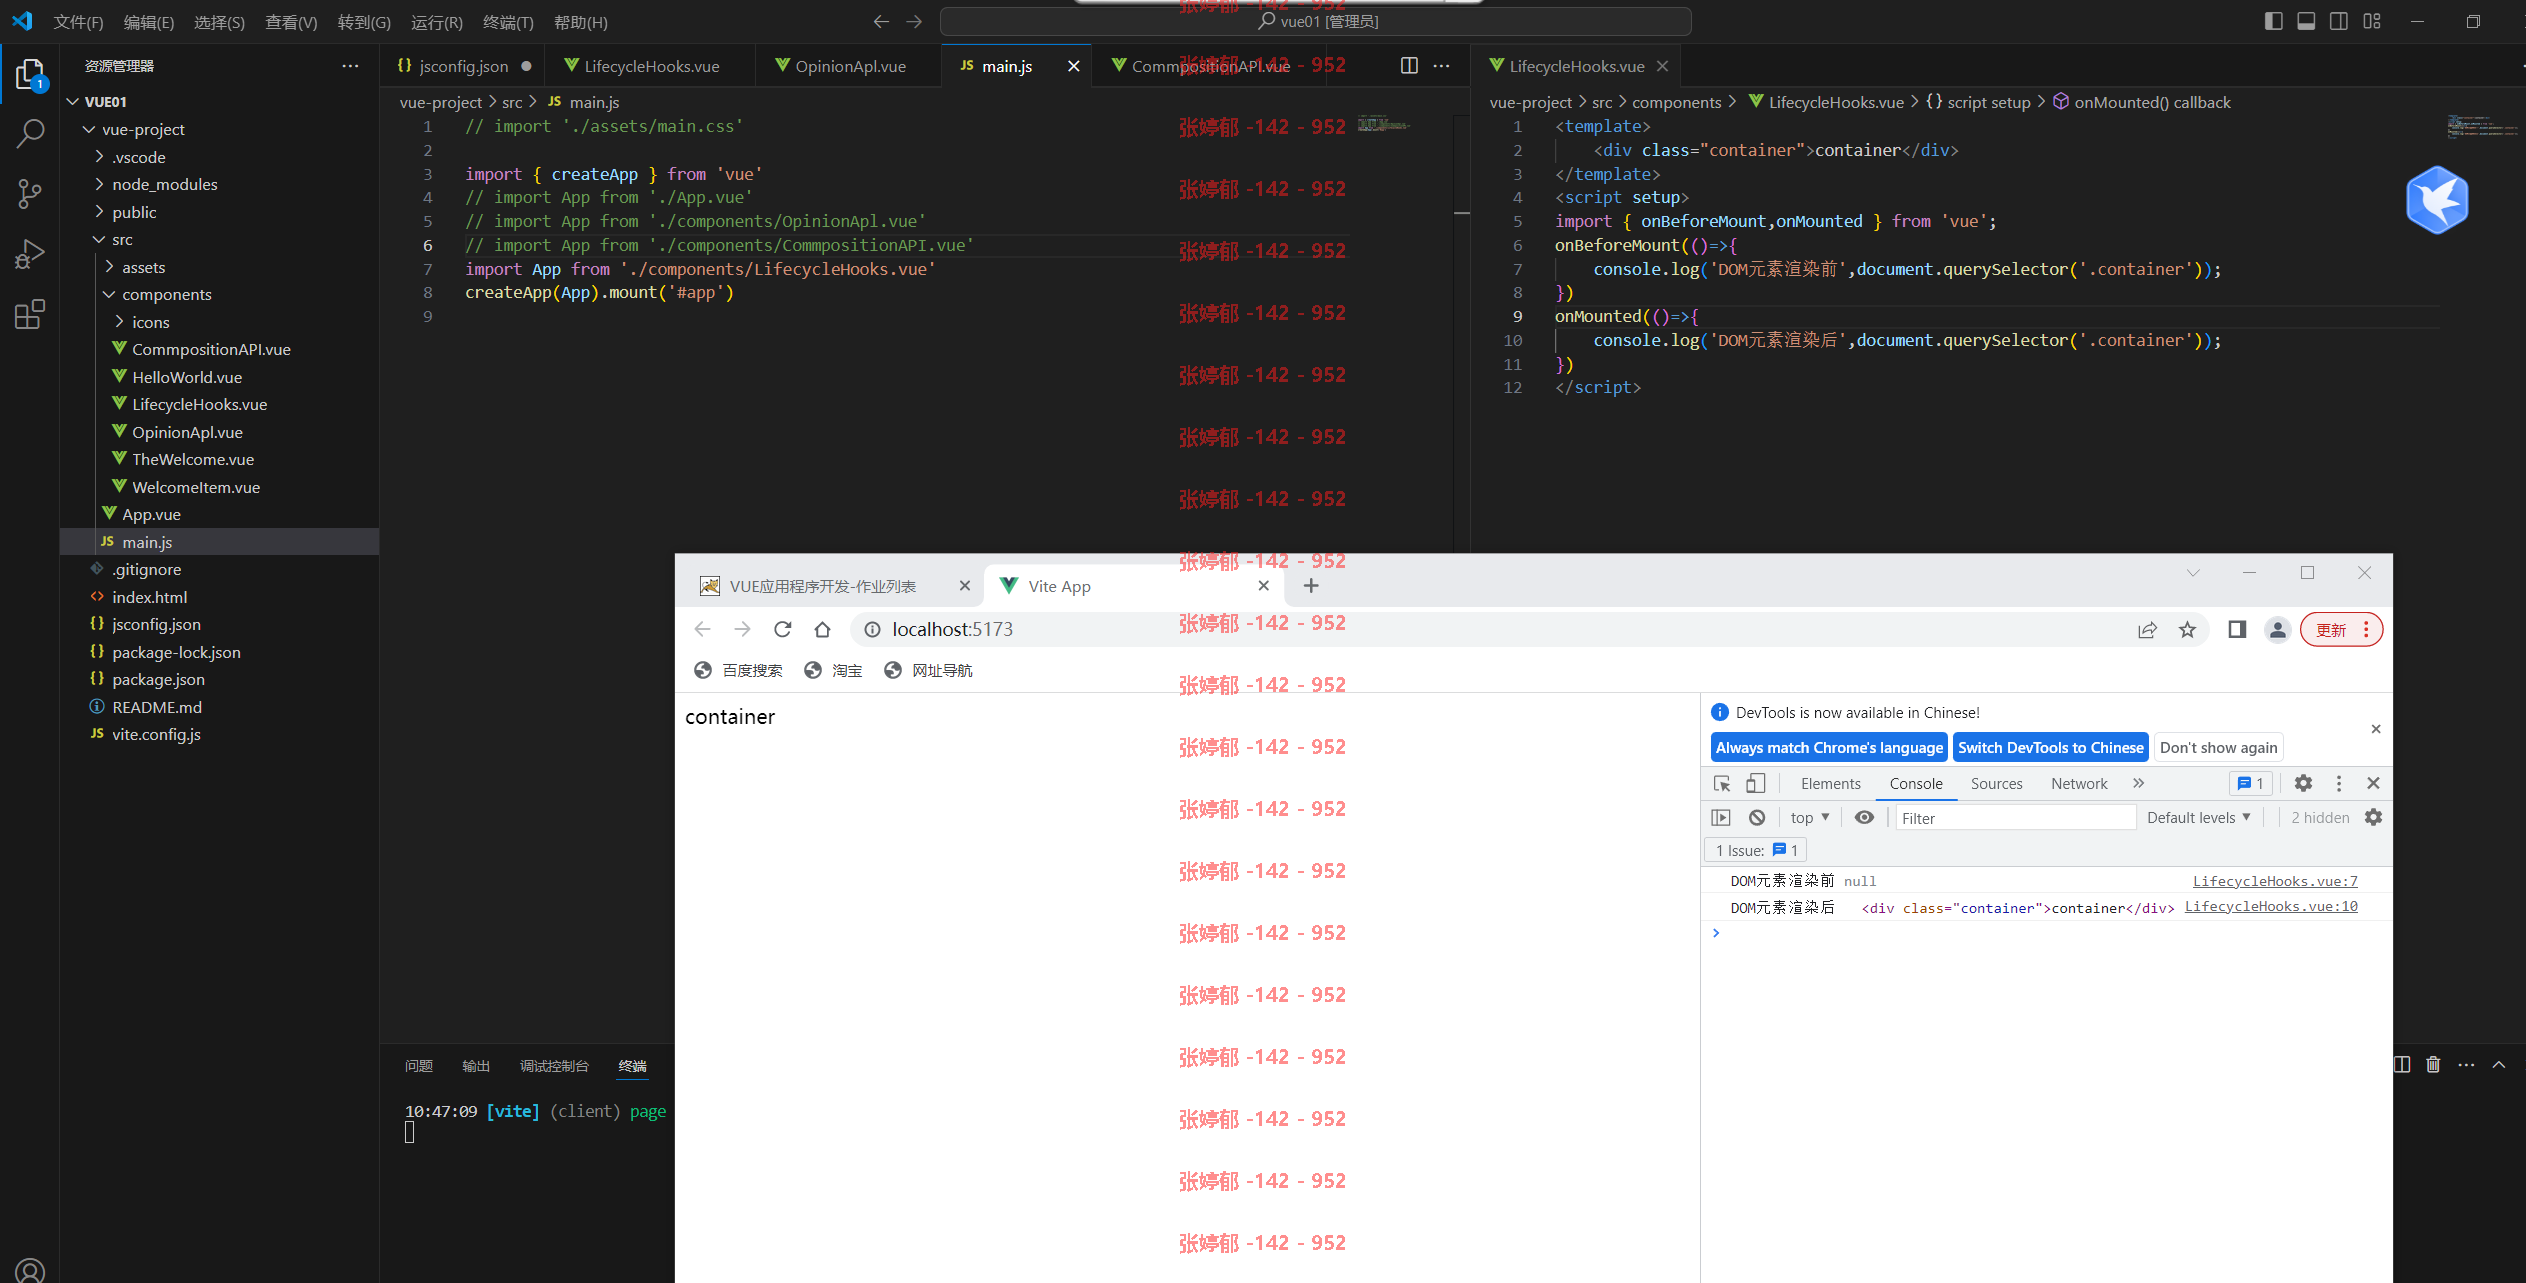The height and width of the screenshot is (1283, 2526).
Task: Switch to jsconfig.json editor tab
Action: [463, 66]
